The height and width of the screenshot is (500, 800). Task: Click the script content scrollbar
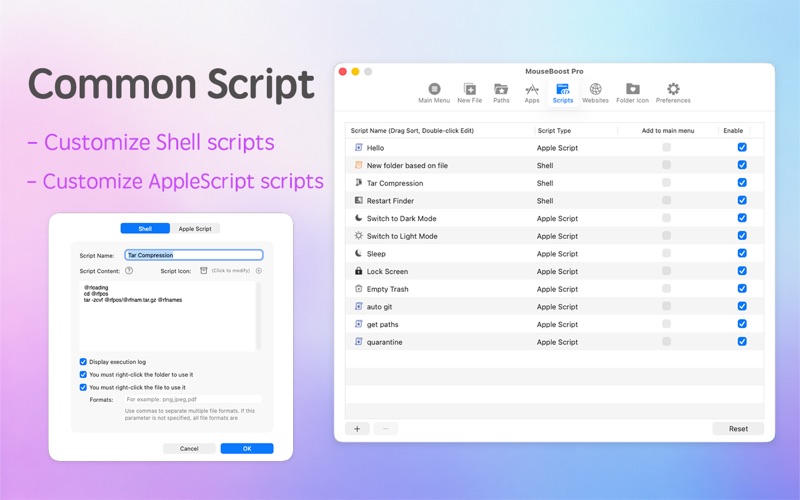coord(258,316)
